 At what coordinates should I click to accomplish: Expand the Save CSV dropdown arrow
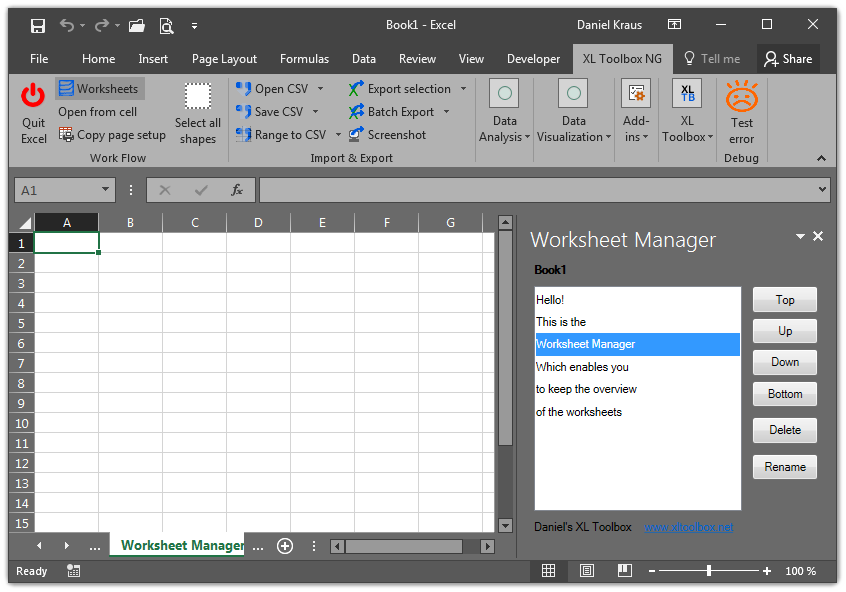pyautogui.click(x=316, y=112)
